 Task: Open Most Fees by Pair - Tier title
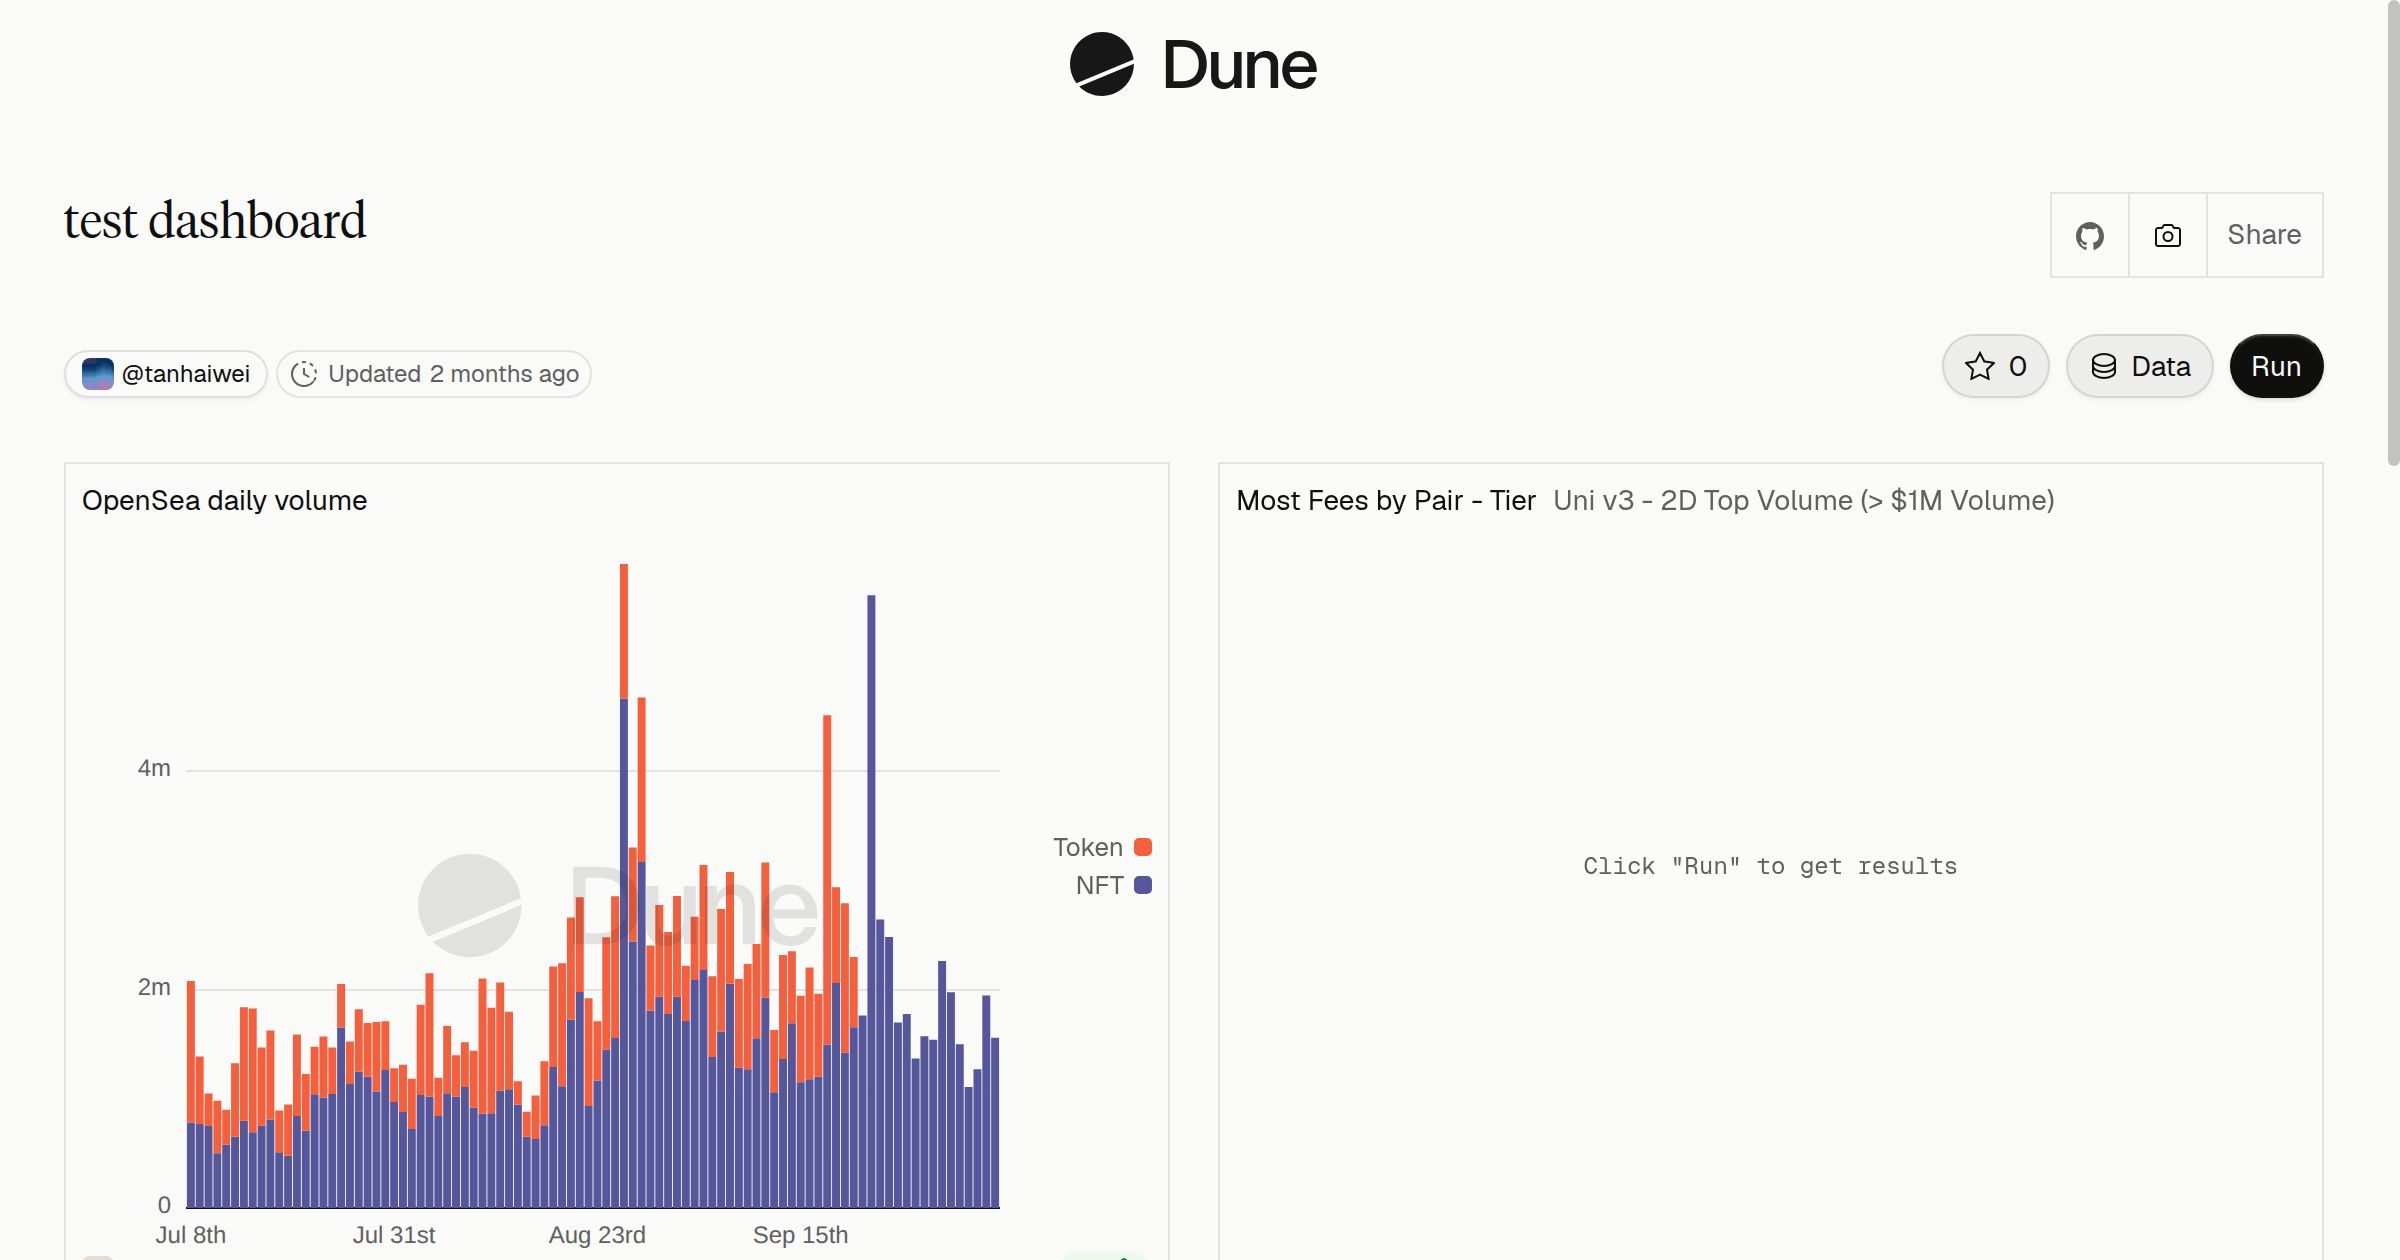1385,500
